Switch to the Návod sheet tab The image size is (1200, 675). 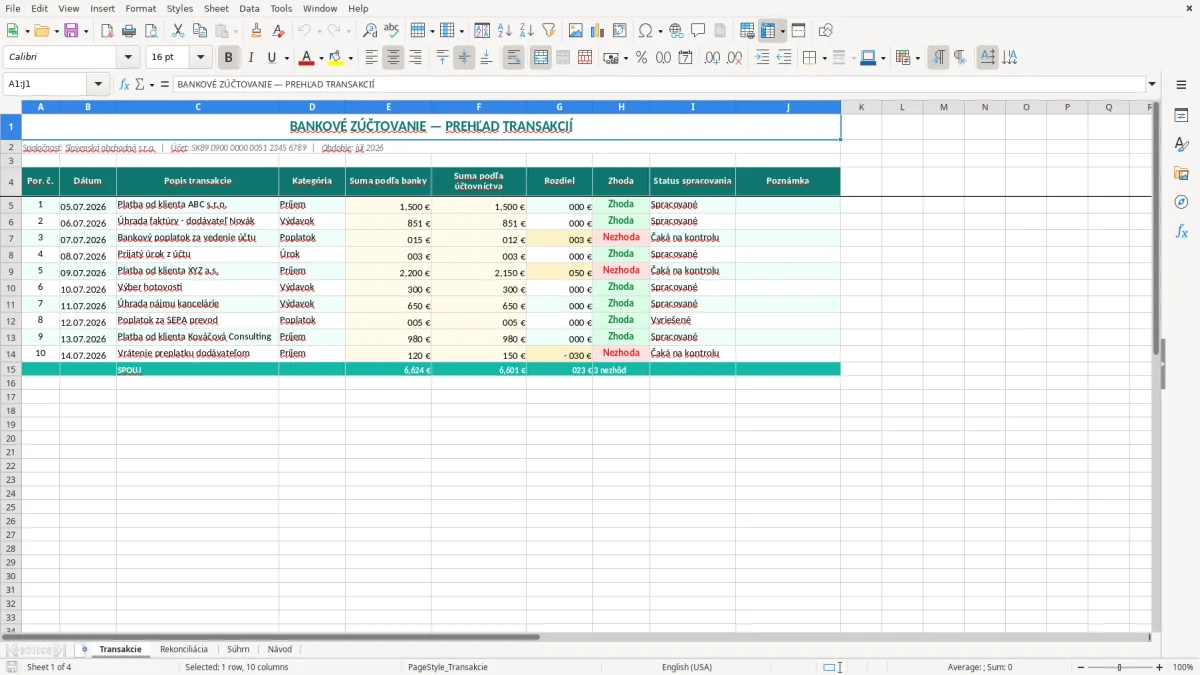click(x=280, y=649)
